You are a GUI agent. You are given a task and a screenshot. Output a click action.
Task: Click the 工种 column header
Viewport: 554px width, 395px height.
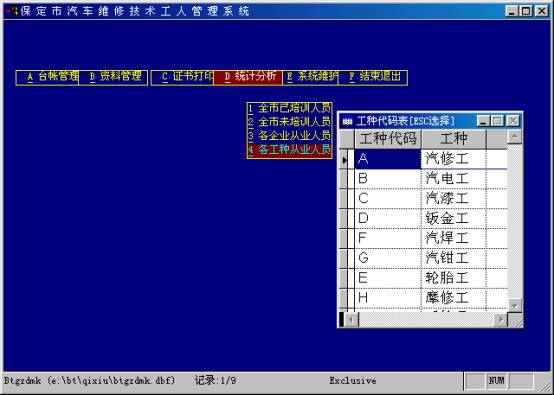click(x=454, y=139)
